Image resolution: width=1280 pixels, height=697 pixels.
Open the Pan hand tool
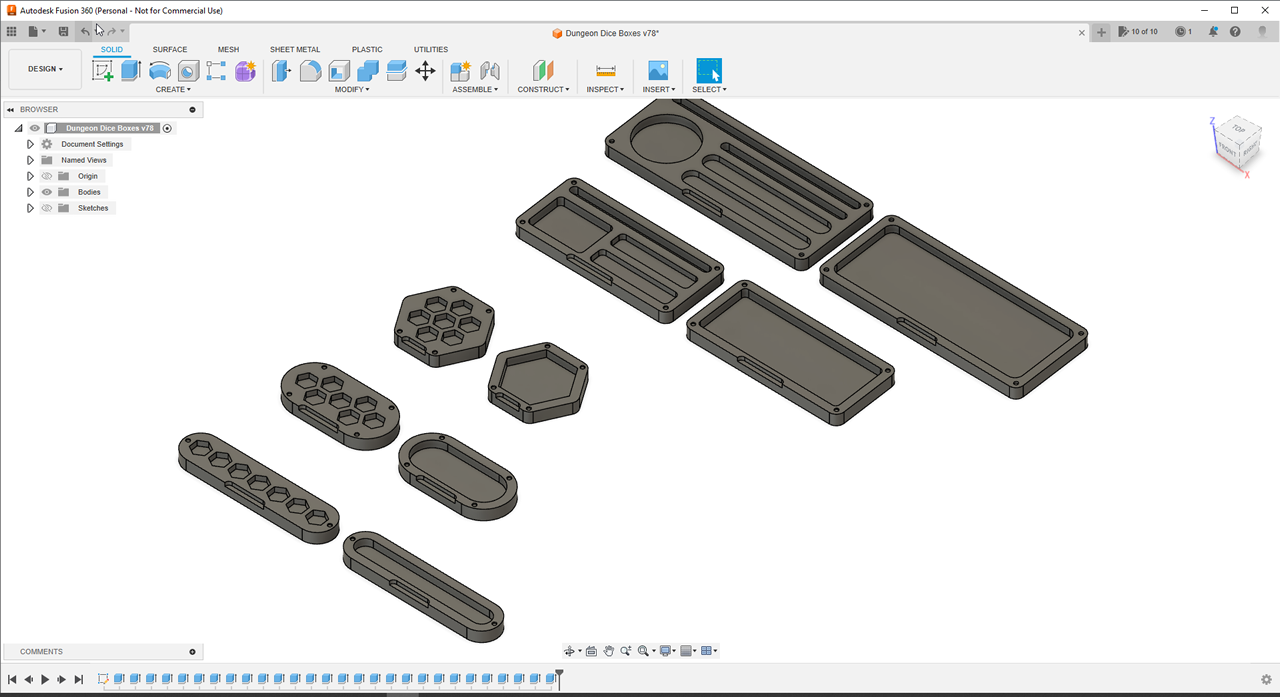(x=608, y=651)
